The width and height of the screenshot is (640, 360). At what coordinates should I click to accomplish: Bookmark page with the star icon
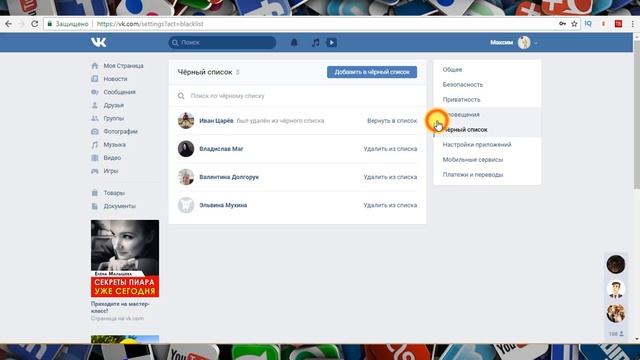click(x=574, y=24)
